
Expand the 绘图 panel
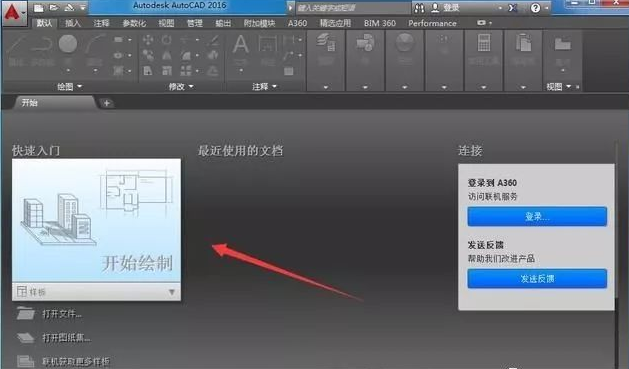(x=70, y=86)
